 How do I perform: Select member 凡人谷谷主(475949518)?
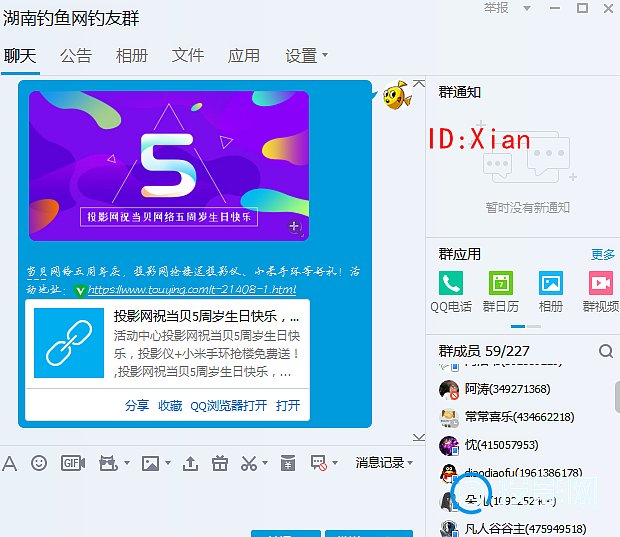click(525, 529)
